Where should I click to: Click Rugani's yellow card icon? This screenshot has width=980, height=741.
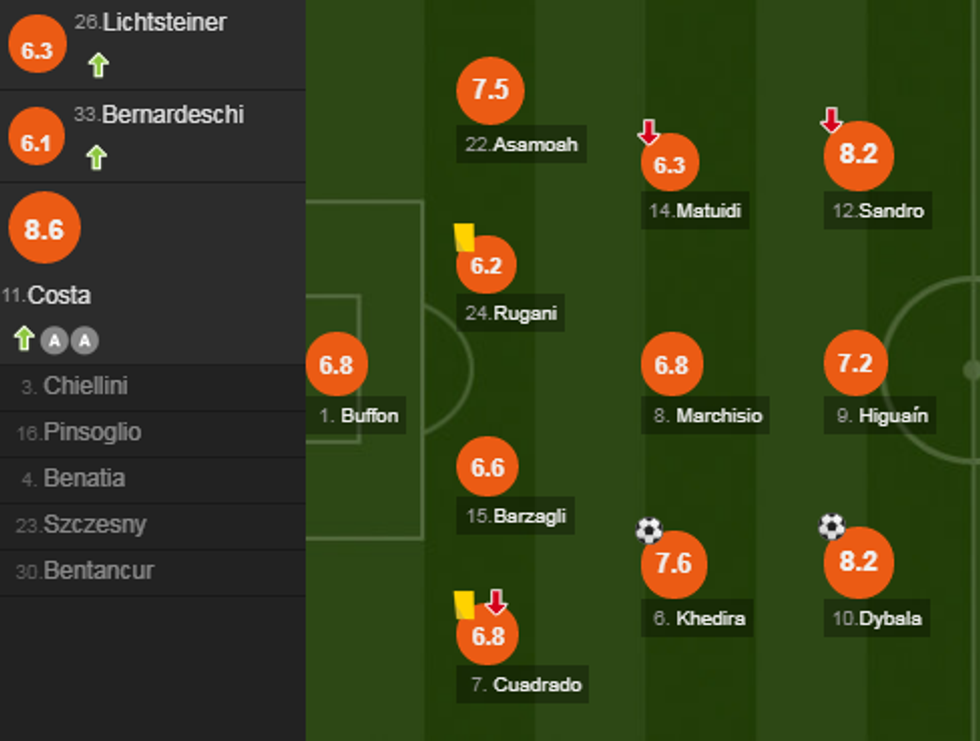pyautogui.click(x=464, y=237)
